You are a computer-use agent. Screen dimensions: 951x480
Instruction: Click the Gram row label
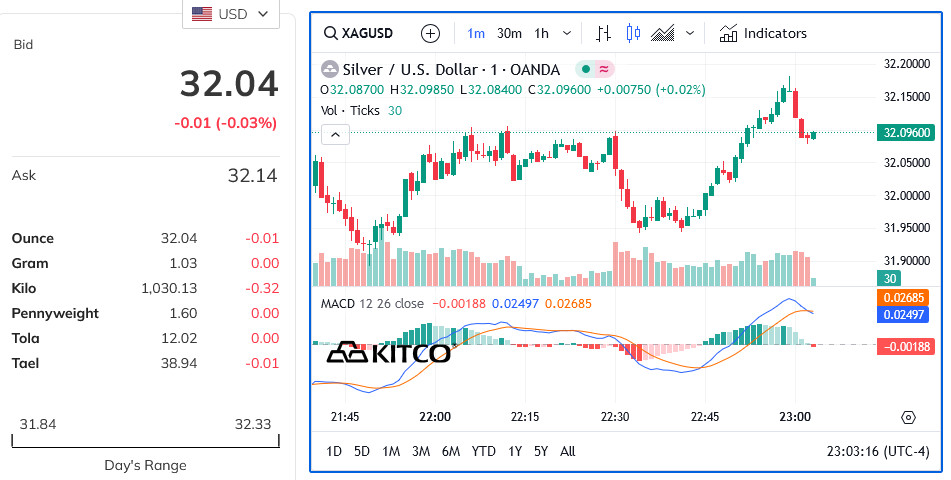(x=30, y=263)
